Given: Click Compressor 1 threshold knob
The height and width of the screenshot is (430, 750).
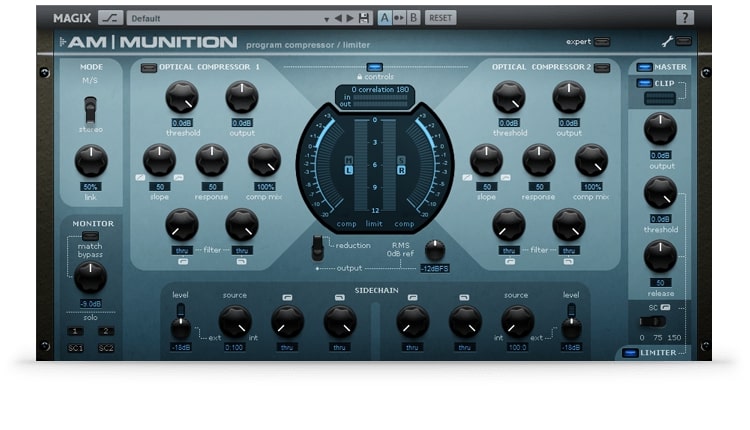Looking at the screenshot, I should (182, 97).
